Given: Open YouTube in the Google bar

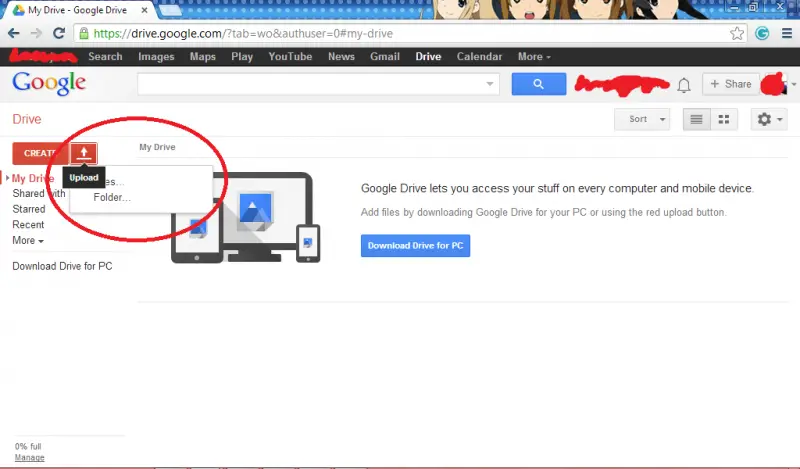Looking at the screenshot, I should point(290,57).
